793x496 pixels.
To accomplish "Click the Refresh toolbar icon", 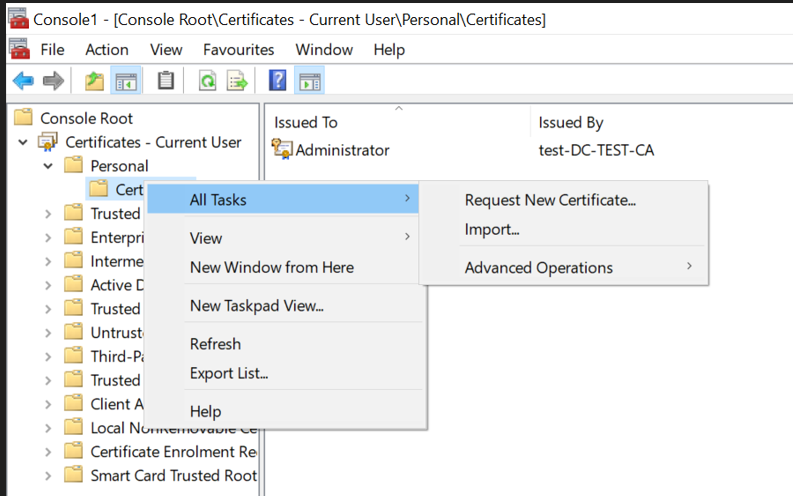I will (207, 81).
